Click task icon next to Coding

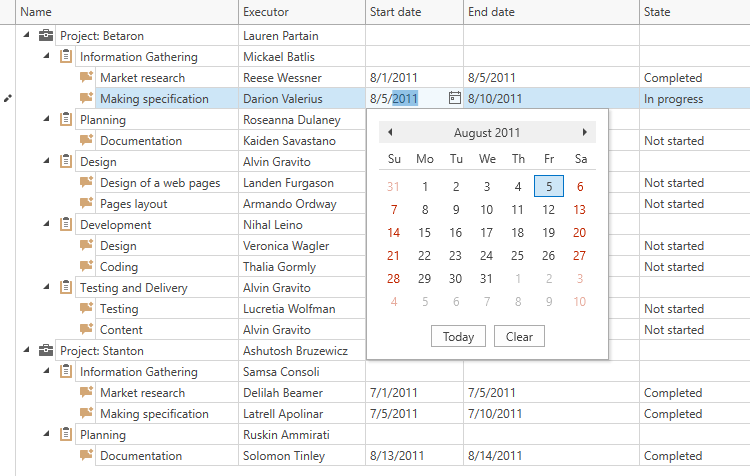click(86, 267)
